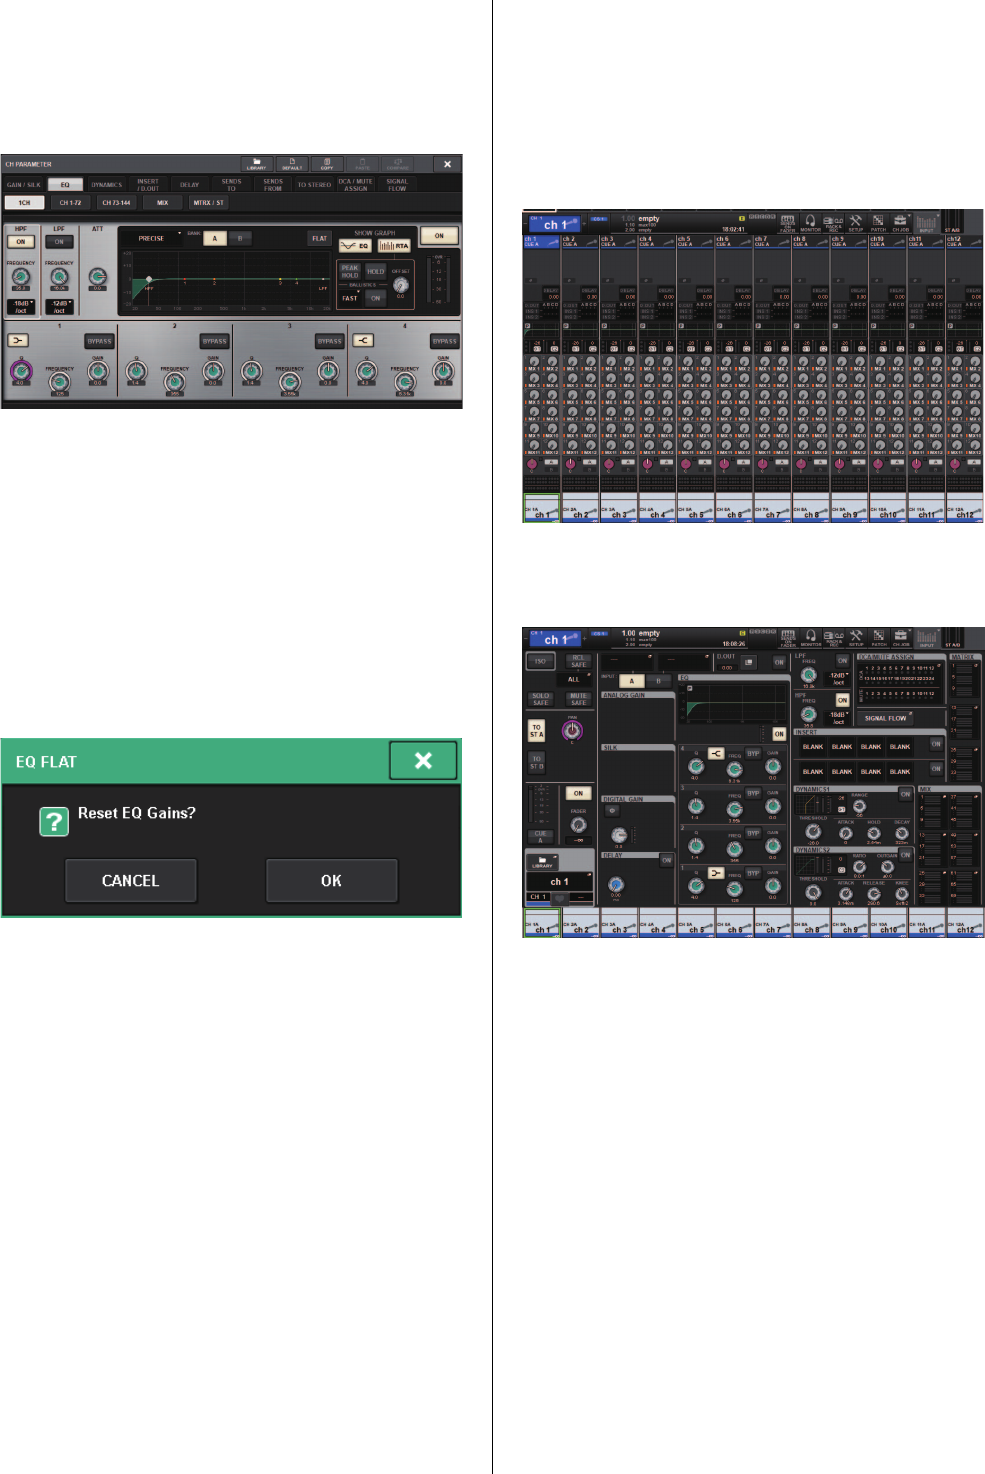Image resolution: width=985 pixels, height=1474 pixels.
Task: Click CANCEL in EQ FLAT dialog
Action: [130, 880]
